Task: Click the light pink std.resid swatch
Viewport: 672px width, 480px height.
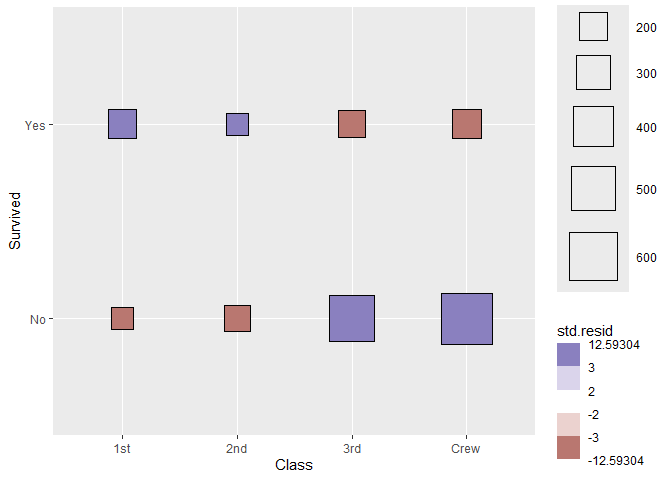Action: (x=568, y=423)
